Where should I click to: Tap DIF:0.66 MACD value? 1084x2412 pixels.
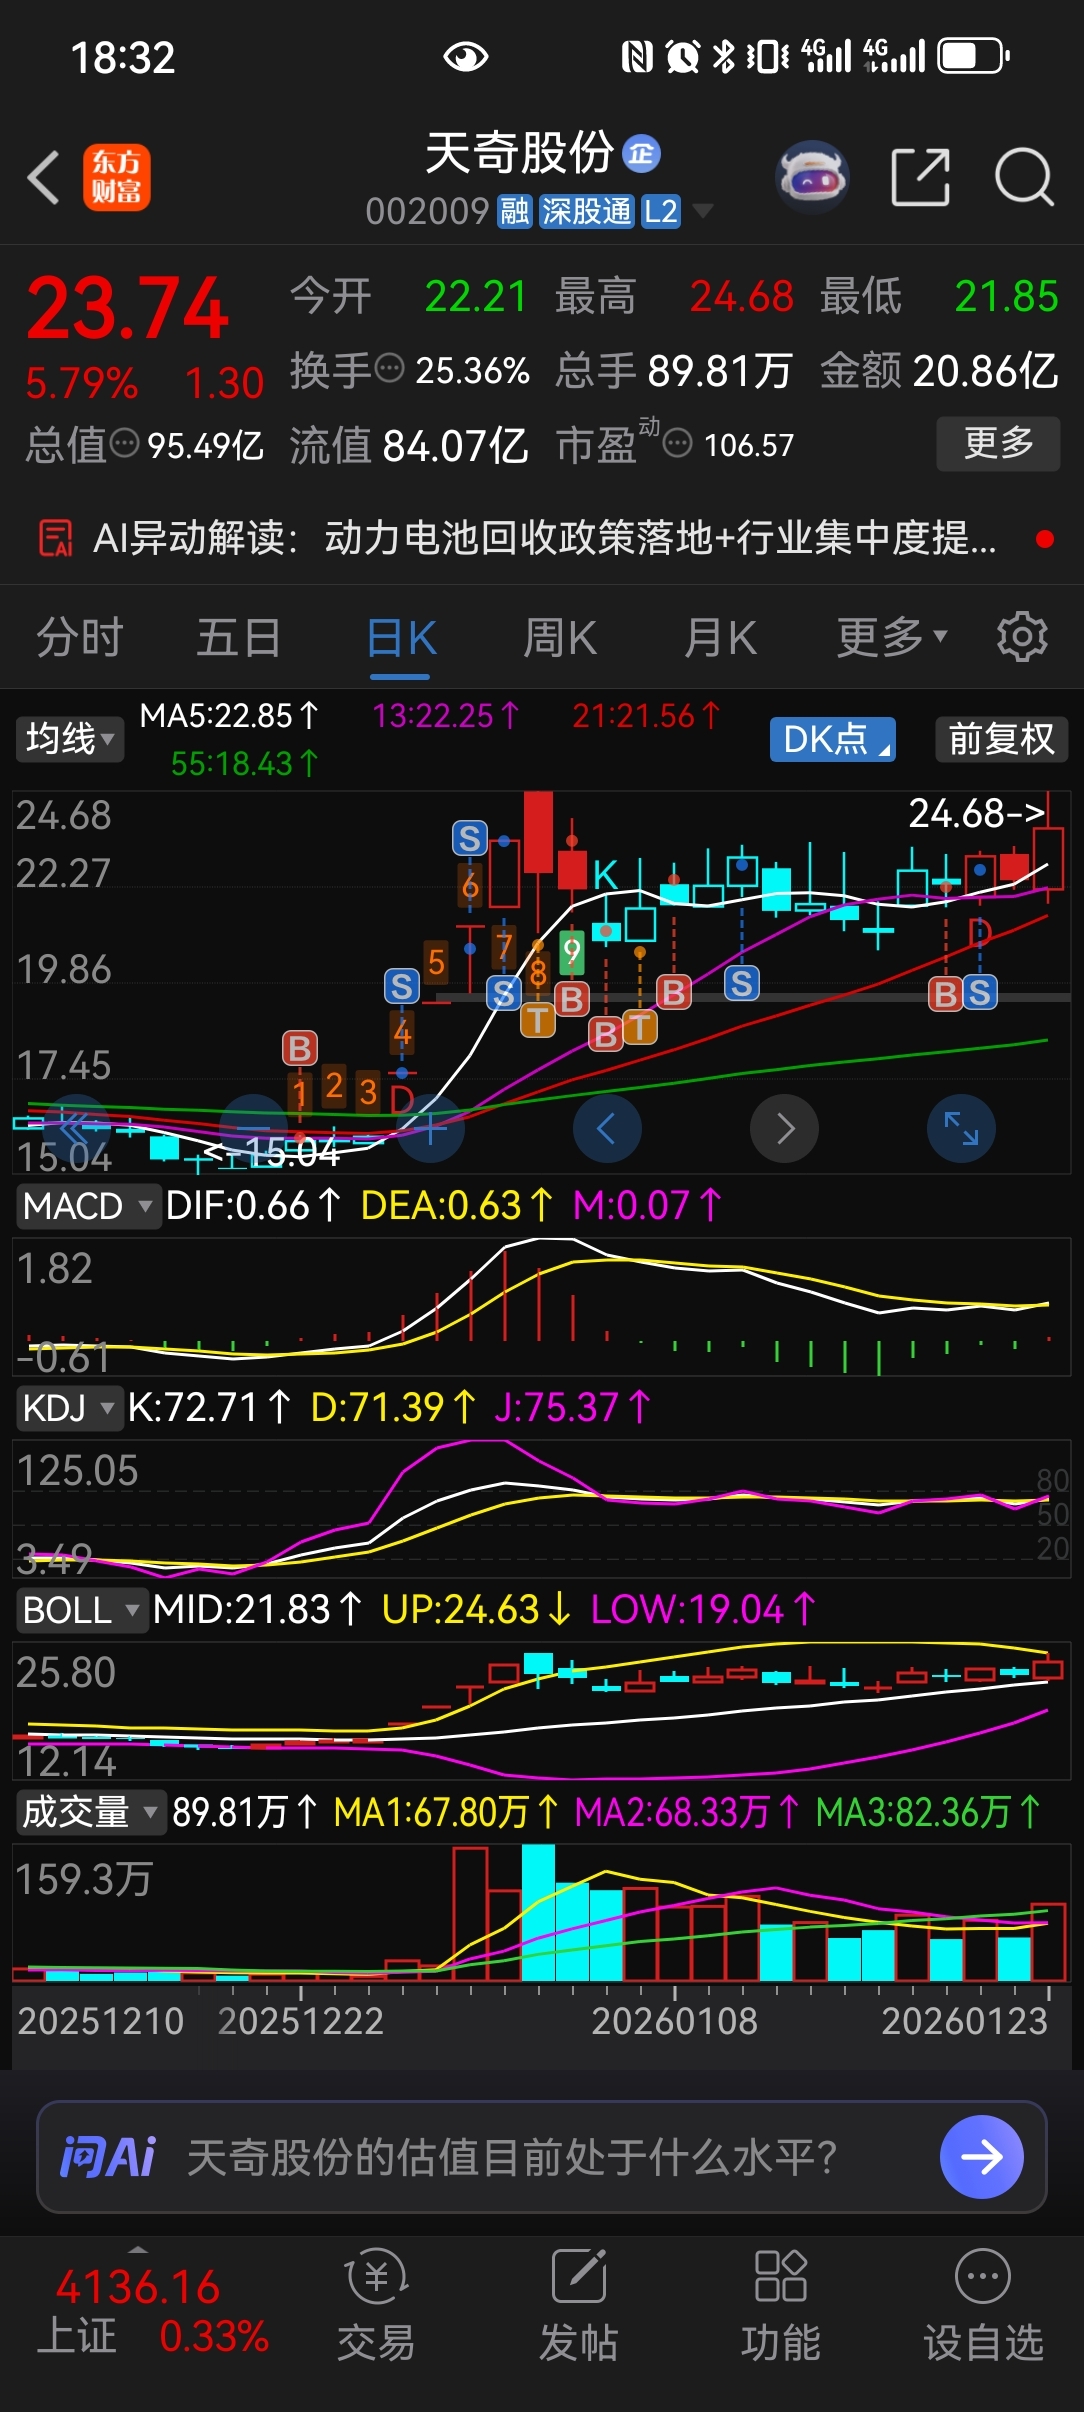pos(252,1206)
